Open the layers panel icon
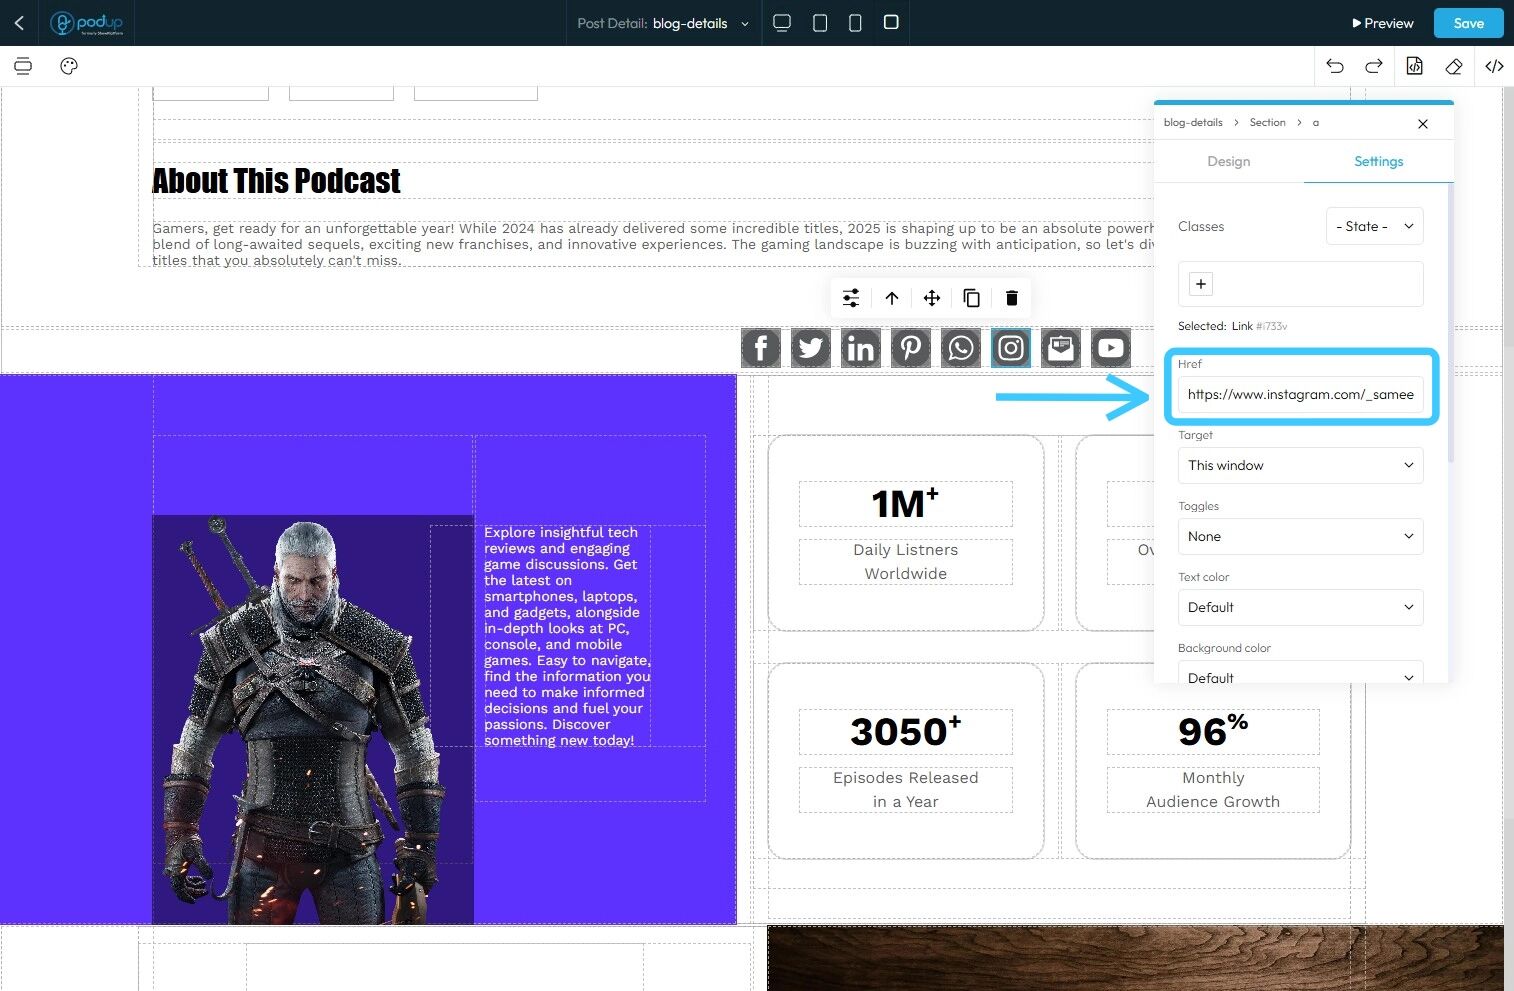Viewport: 1514px width, 991px height. (x=23, y=66)
